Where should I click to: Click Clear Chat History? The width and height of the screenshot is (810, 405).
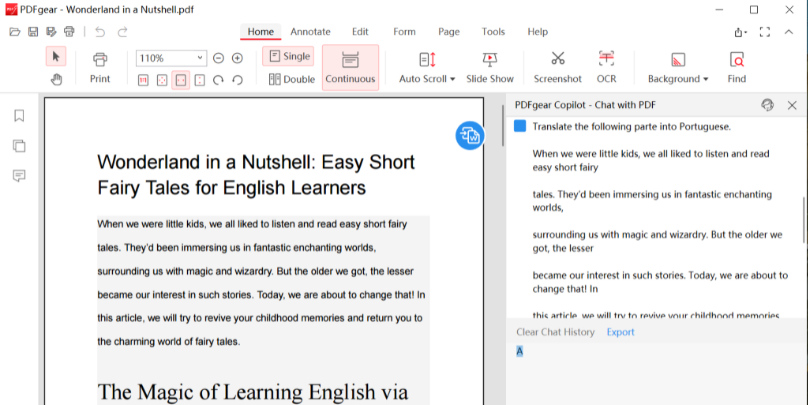555,332
